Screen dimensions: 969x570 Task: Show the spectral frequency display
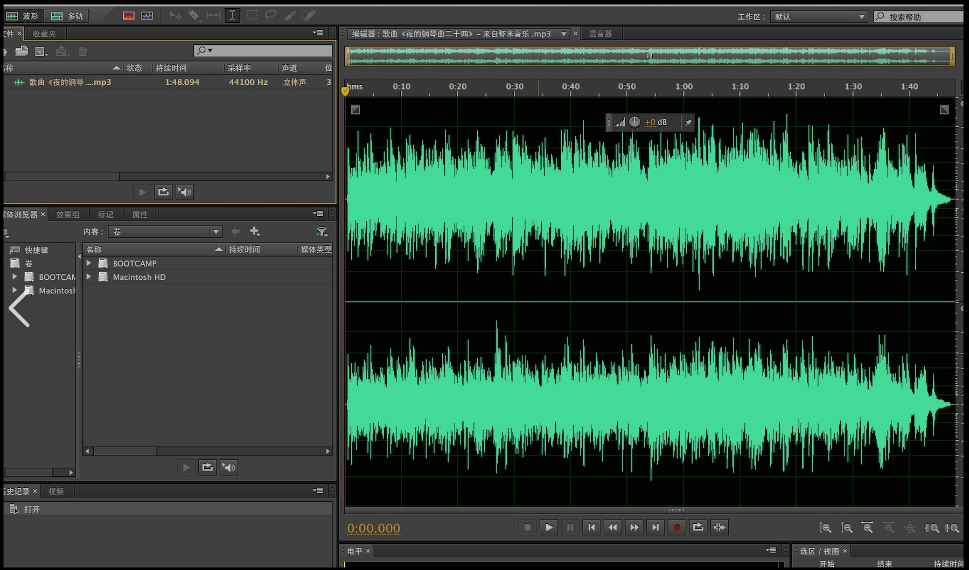tap(129, 16)
